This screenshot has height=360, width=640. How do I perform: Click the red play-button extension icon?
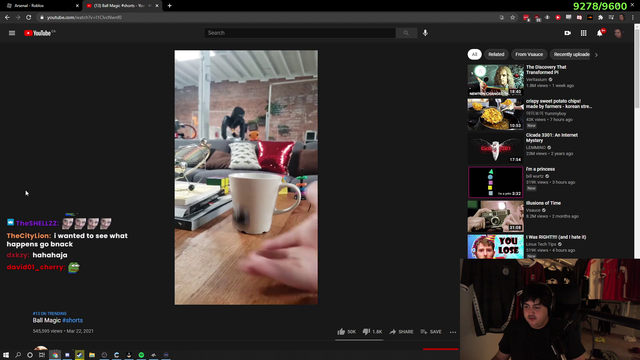point(558,18)
